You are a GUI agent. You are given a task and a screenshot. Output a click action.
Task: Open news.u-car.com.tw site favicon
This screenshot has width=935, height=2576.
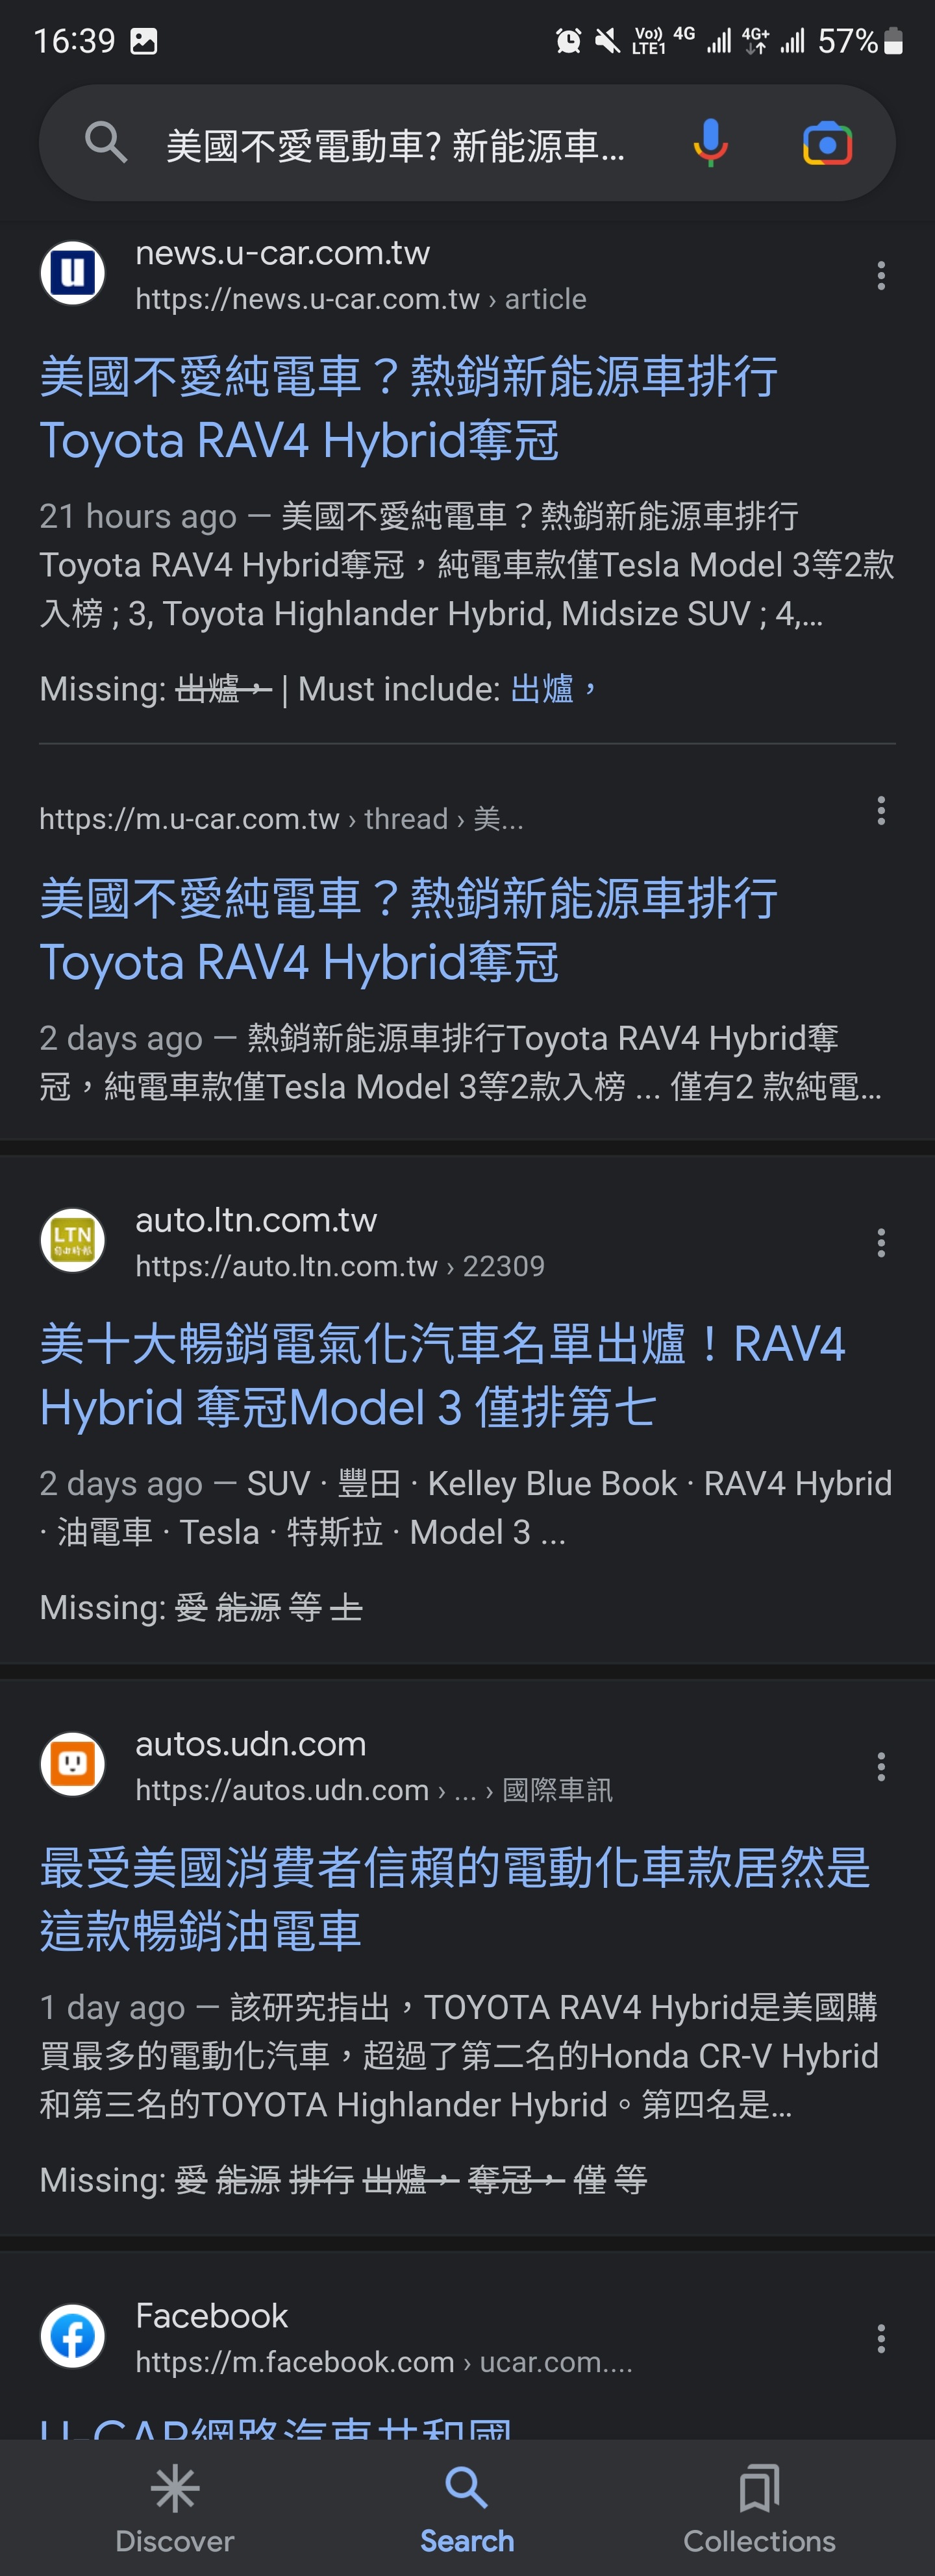pos(73,273)
